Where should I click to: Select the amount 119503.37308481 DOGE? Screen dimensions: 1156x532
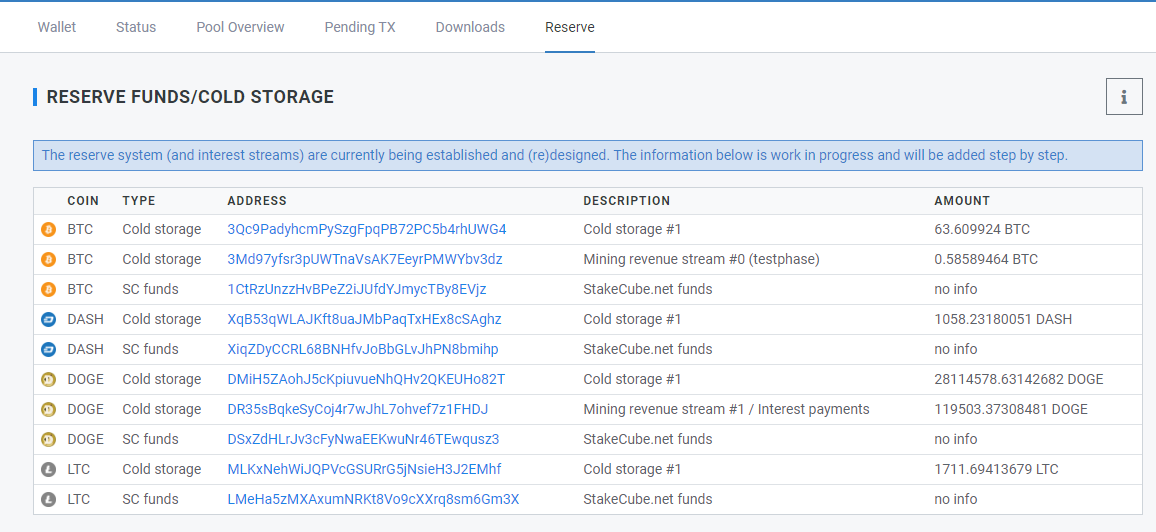point(1011,409)
